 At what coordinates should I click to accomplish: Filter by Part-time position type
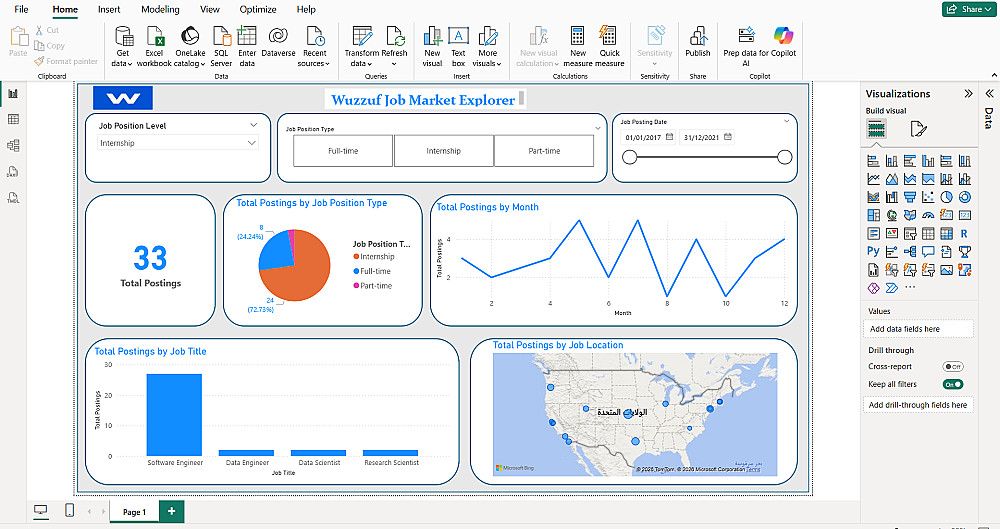click(x=544, y=151)
